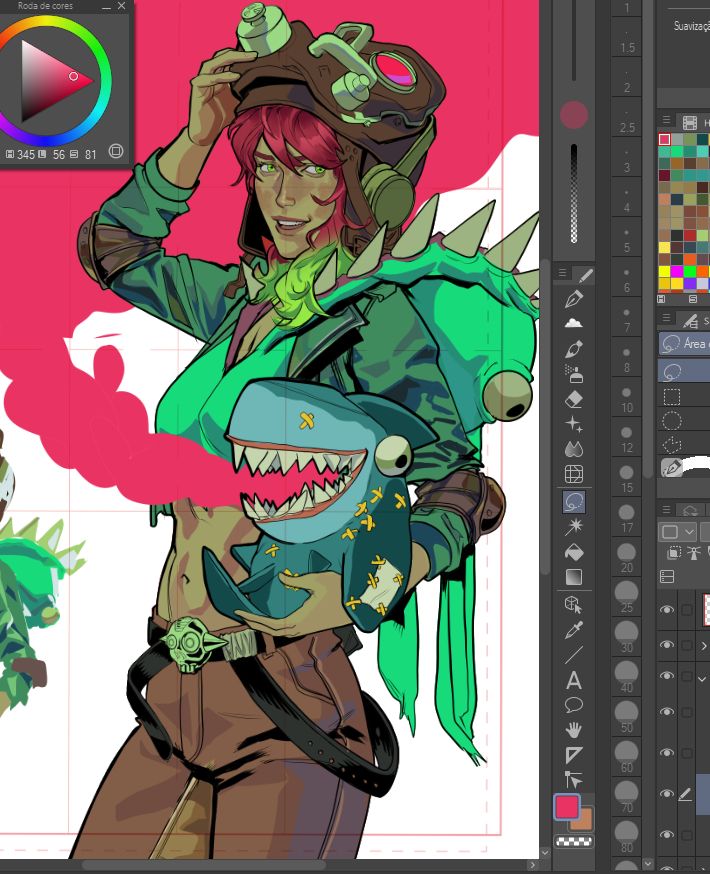
Task: Select the 'Área' lasso sub tool group
Action: 684,343
